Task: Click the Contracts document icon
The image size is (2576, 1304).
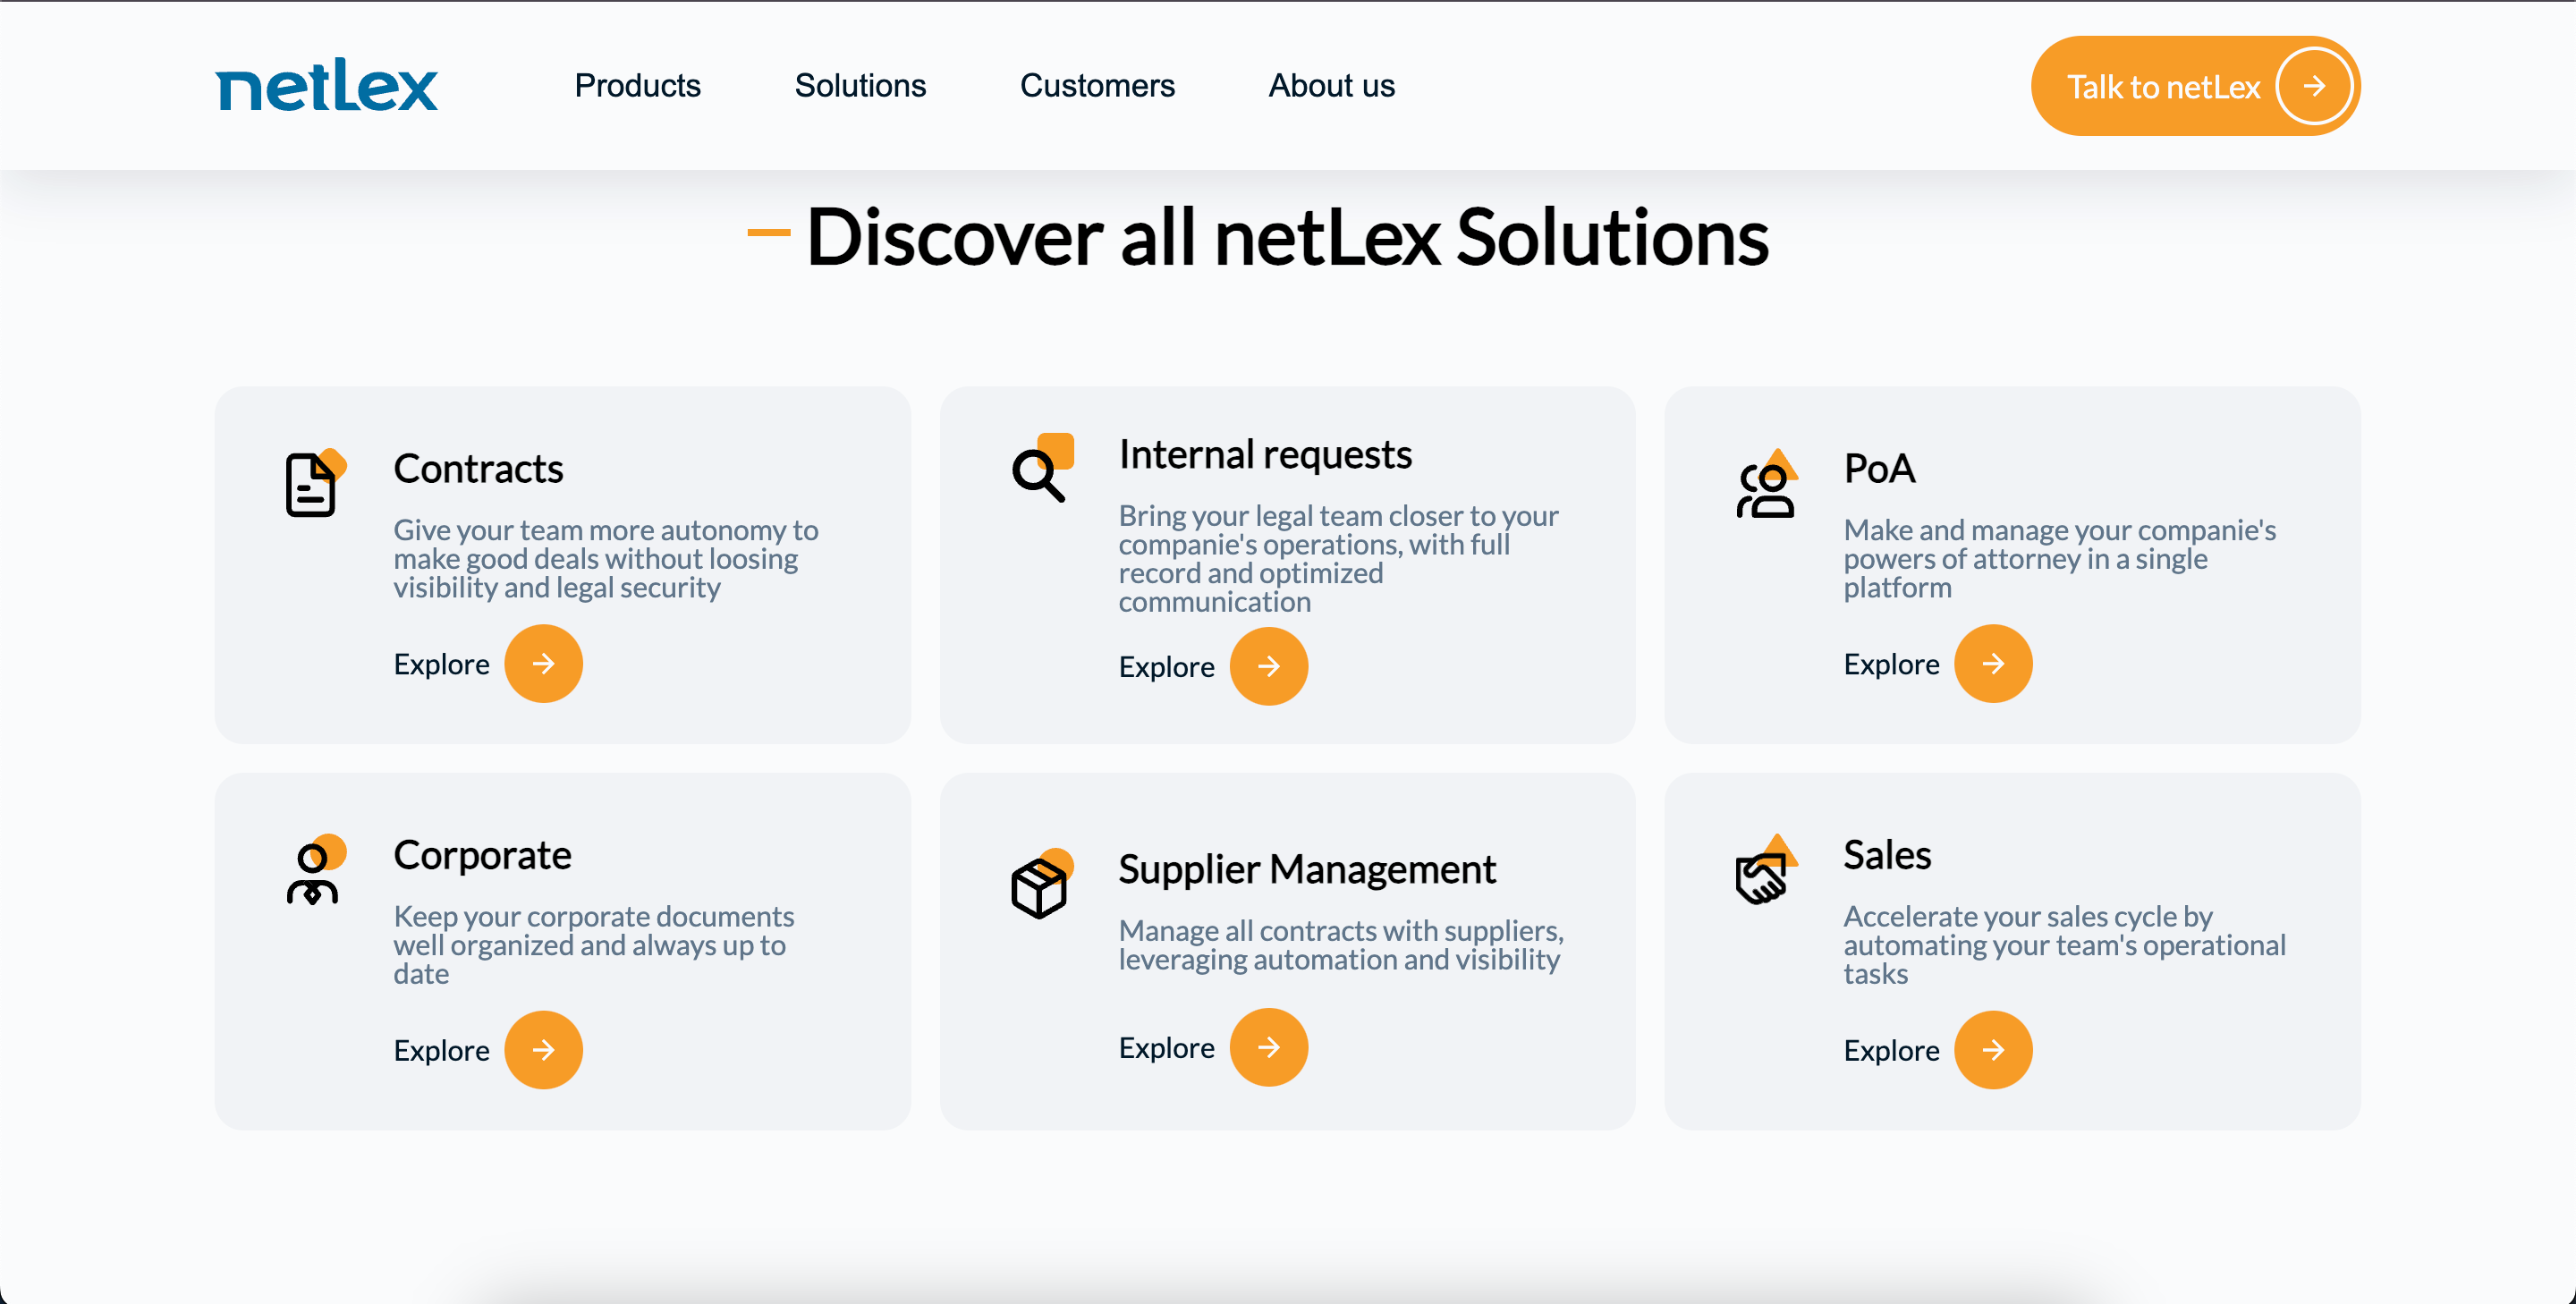Action: pos(315,483)
